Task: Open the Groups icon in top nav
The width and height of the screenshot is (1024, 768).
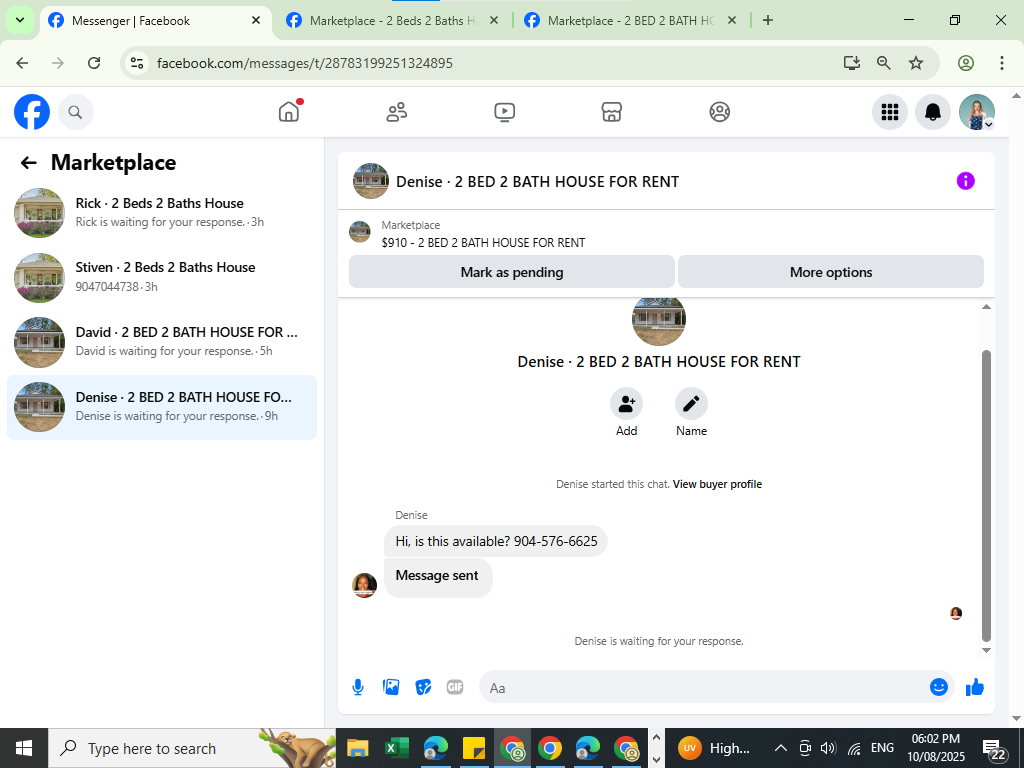Action: click(x=719, y=112)
